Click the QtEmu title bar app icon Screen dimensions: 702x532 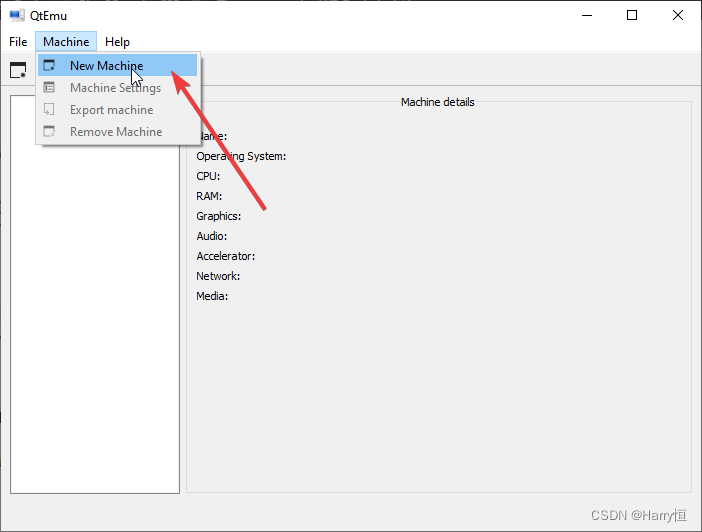pos(17,15)
